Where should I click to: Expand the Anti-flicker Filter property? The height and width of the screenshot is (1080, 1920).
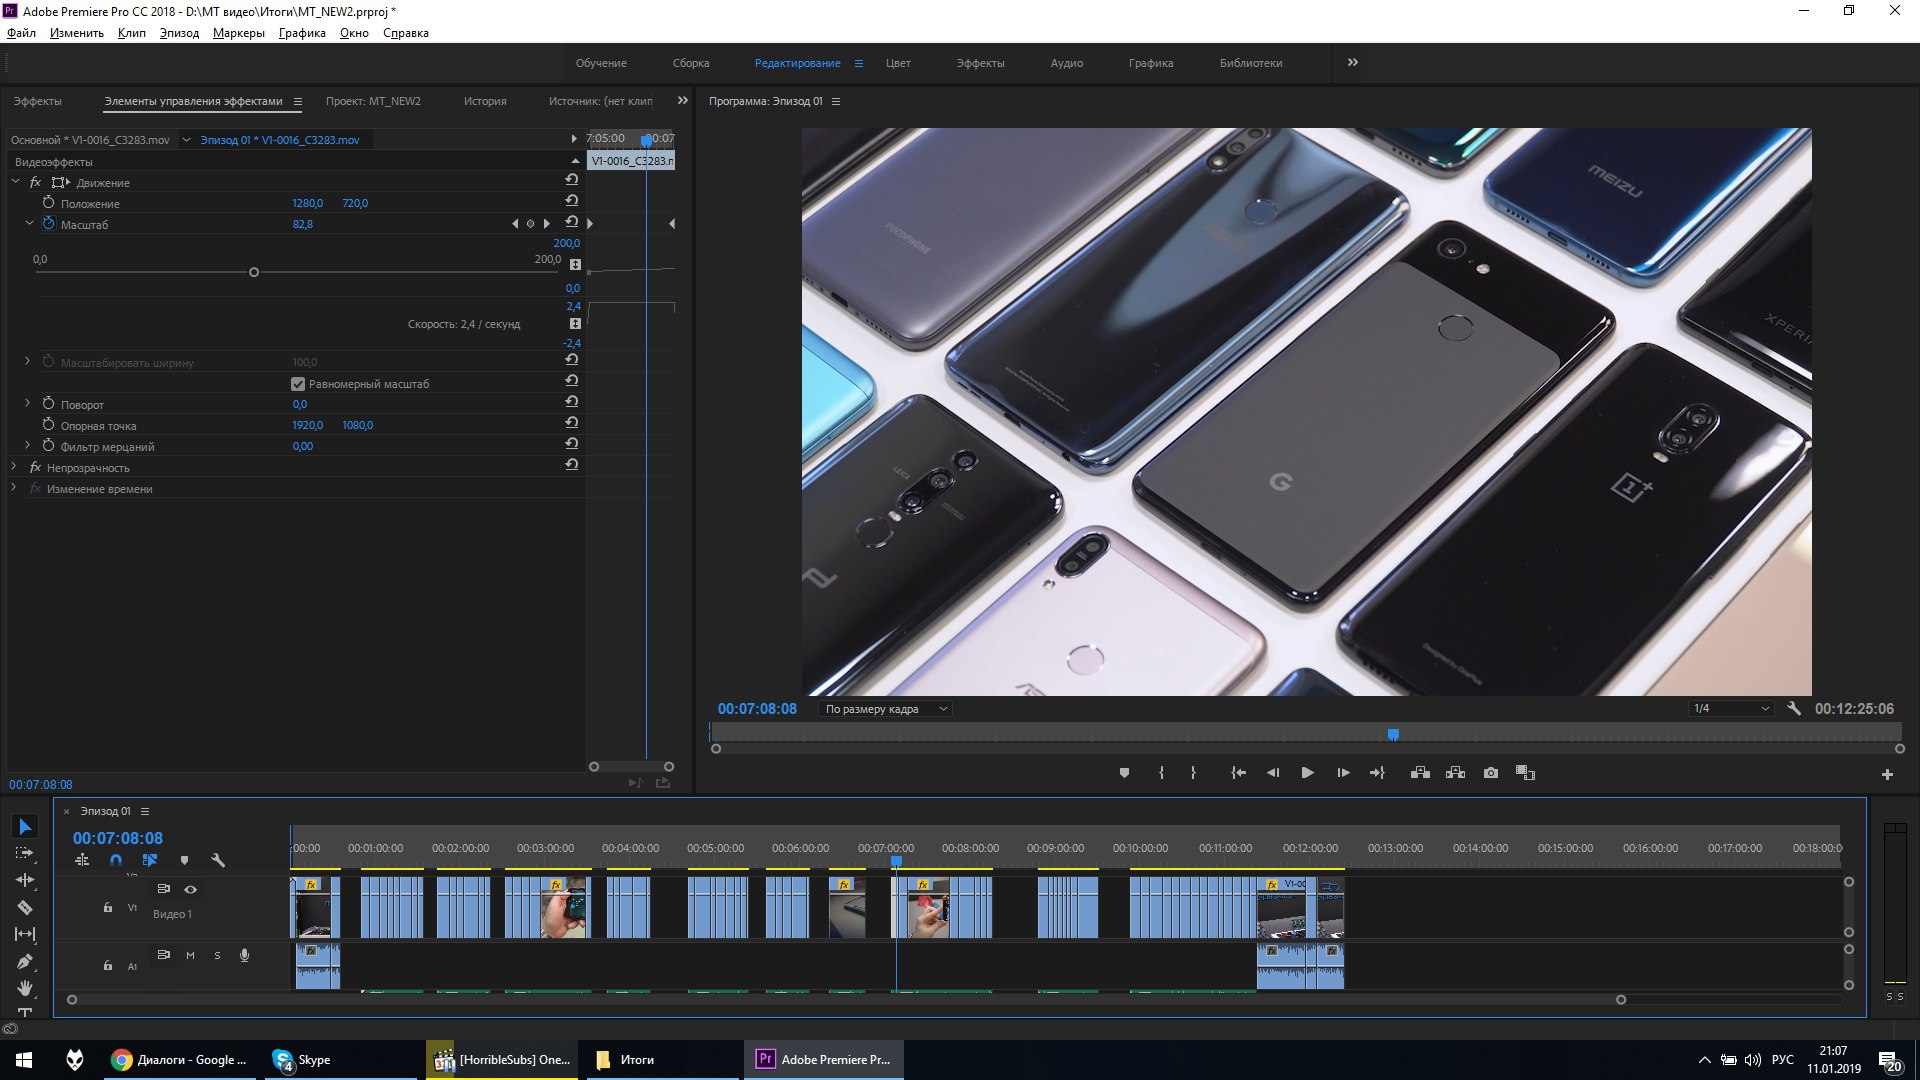28,445
